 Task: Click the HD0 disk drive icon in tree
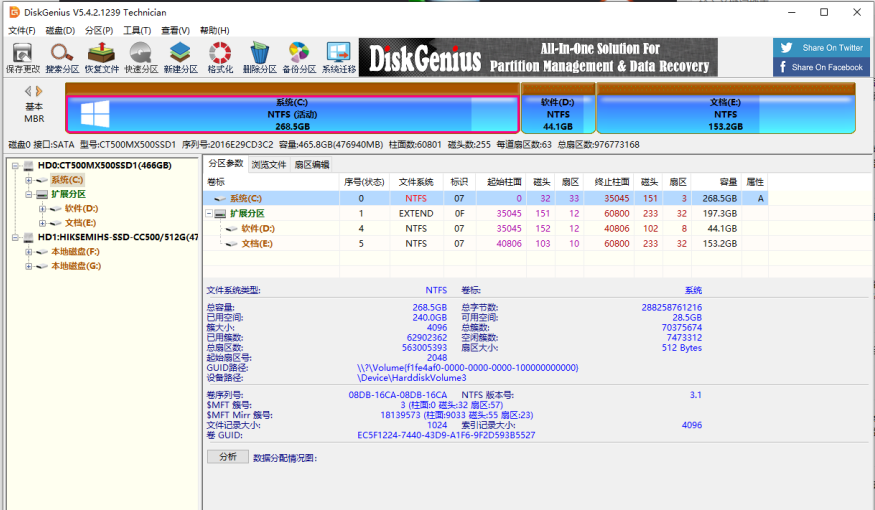28,166
